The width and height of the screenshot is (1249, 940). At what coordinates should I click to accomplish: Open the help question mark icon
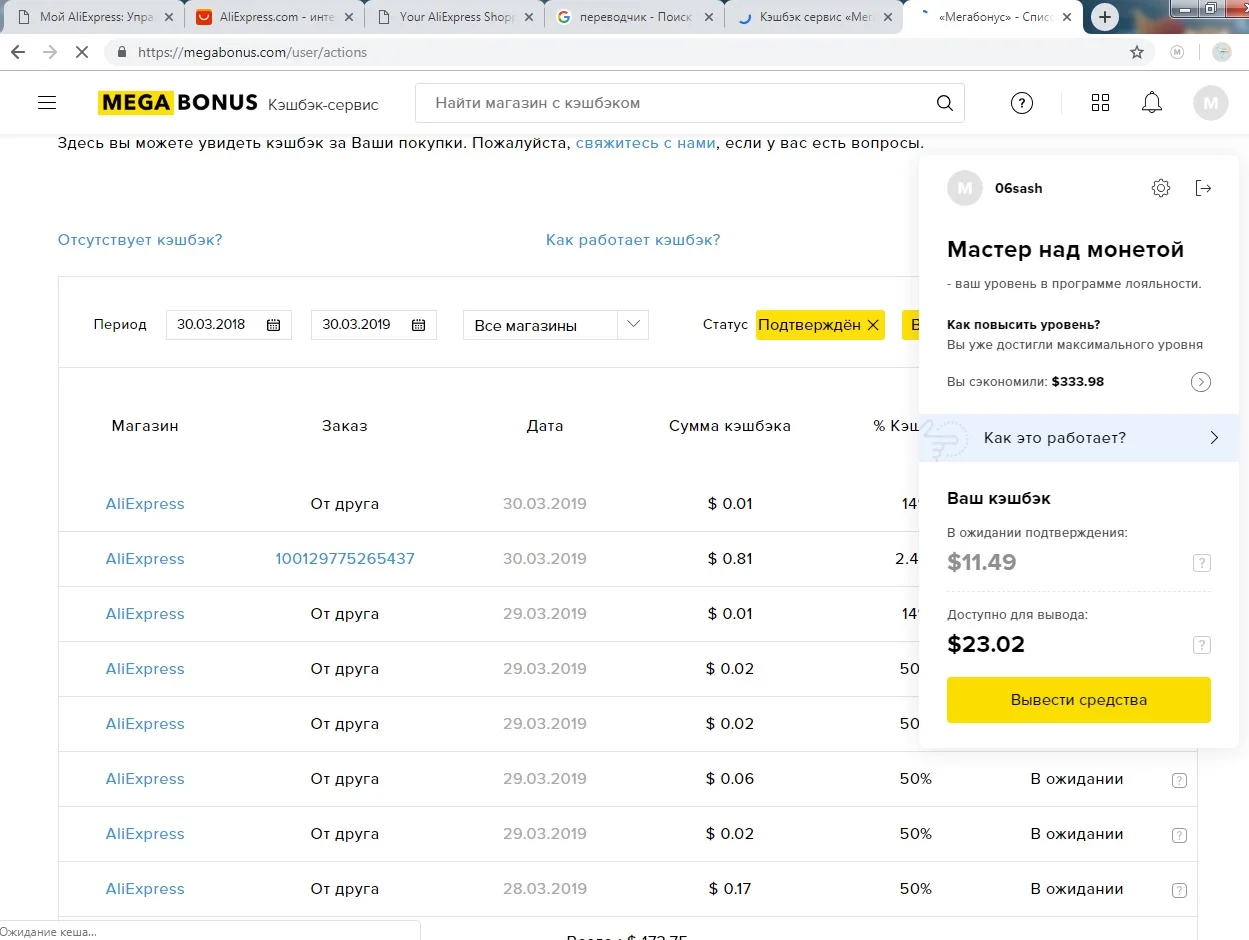pyautogui.click(x=1021, y=103)
